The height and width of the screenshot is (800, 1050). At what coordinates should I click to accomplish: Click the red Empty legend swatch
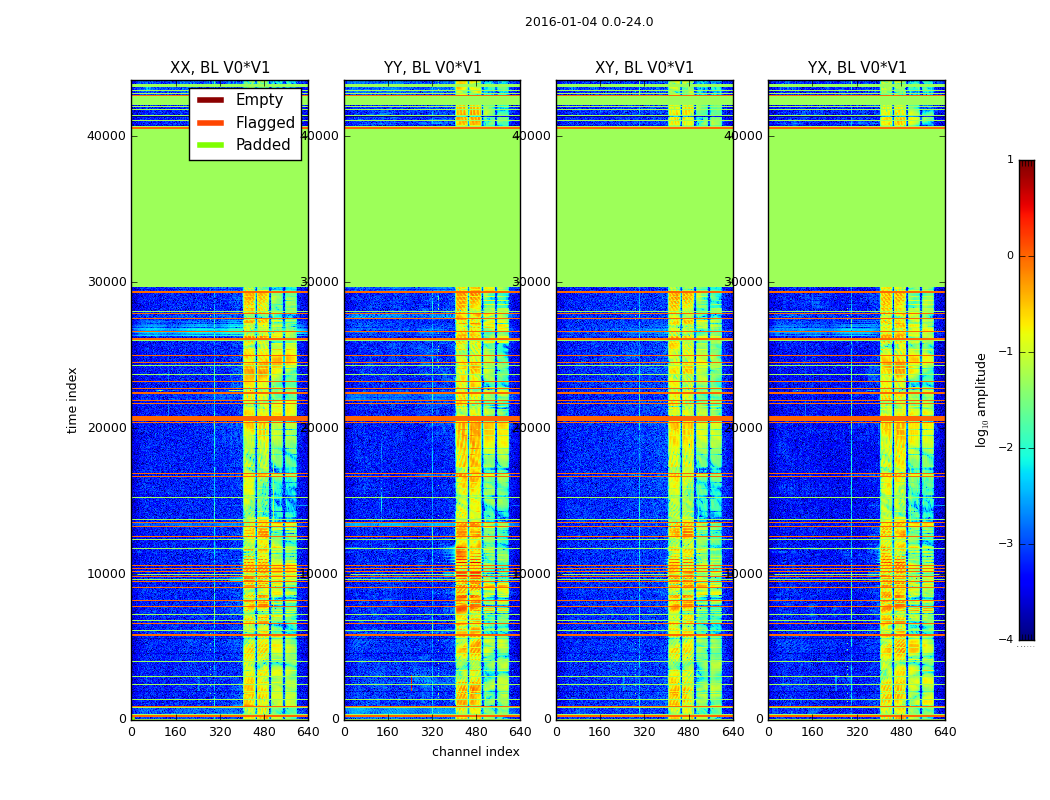[x=210, y=100]
